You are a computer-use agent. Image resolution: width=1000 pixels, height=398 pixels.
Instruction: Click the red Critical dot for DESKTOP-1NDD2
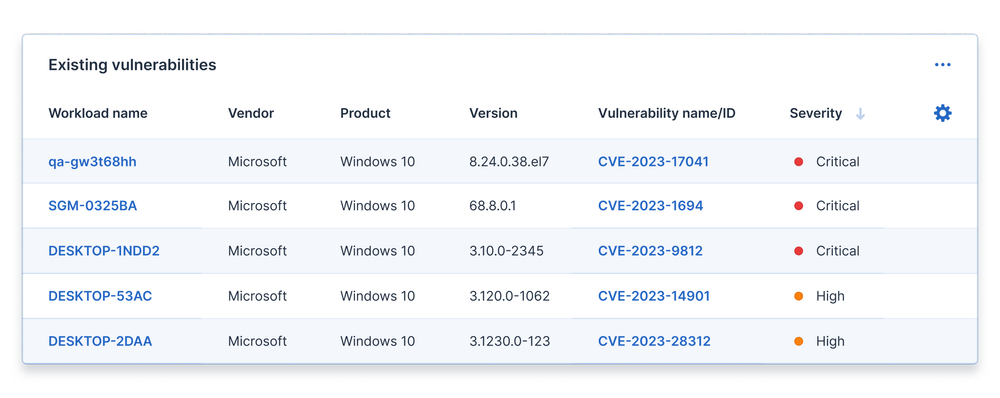(798, 251)
